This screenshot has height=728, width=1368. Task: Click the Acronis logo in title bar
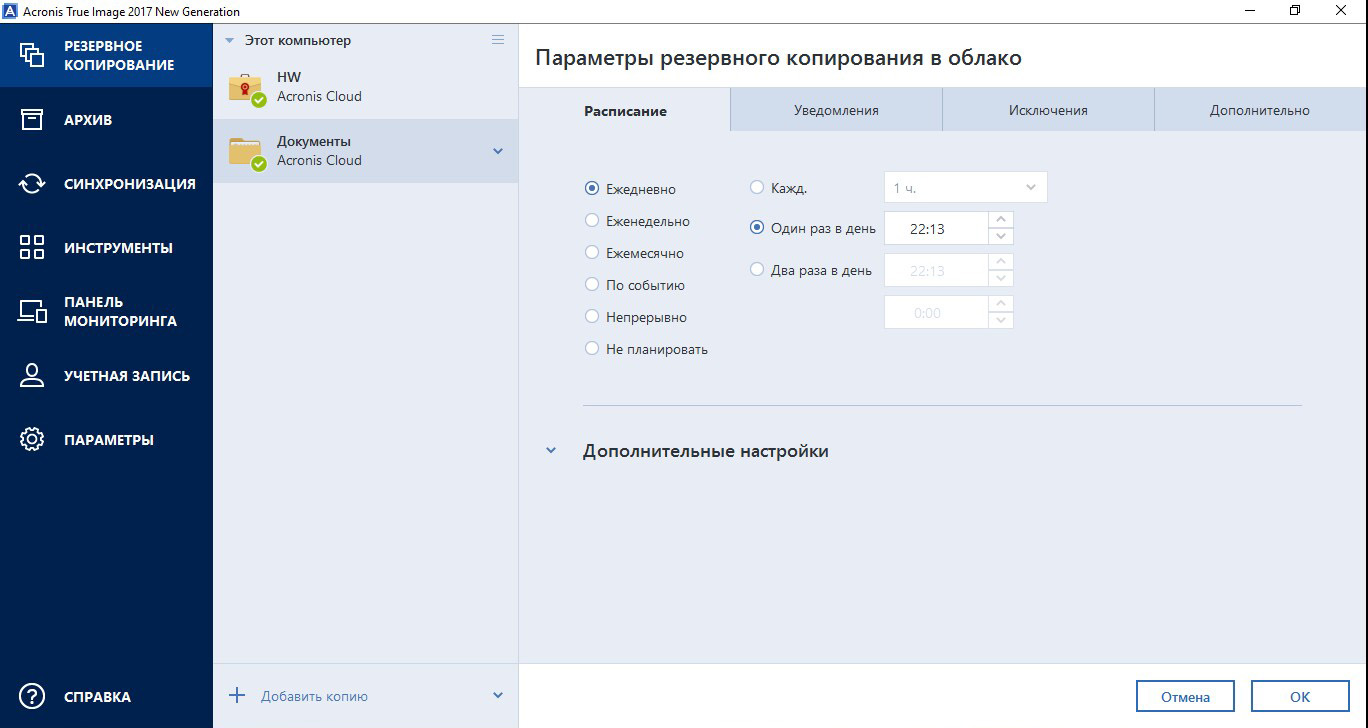(10, 10)
